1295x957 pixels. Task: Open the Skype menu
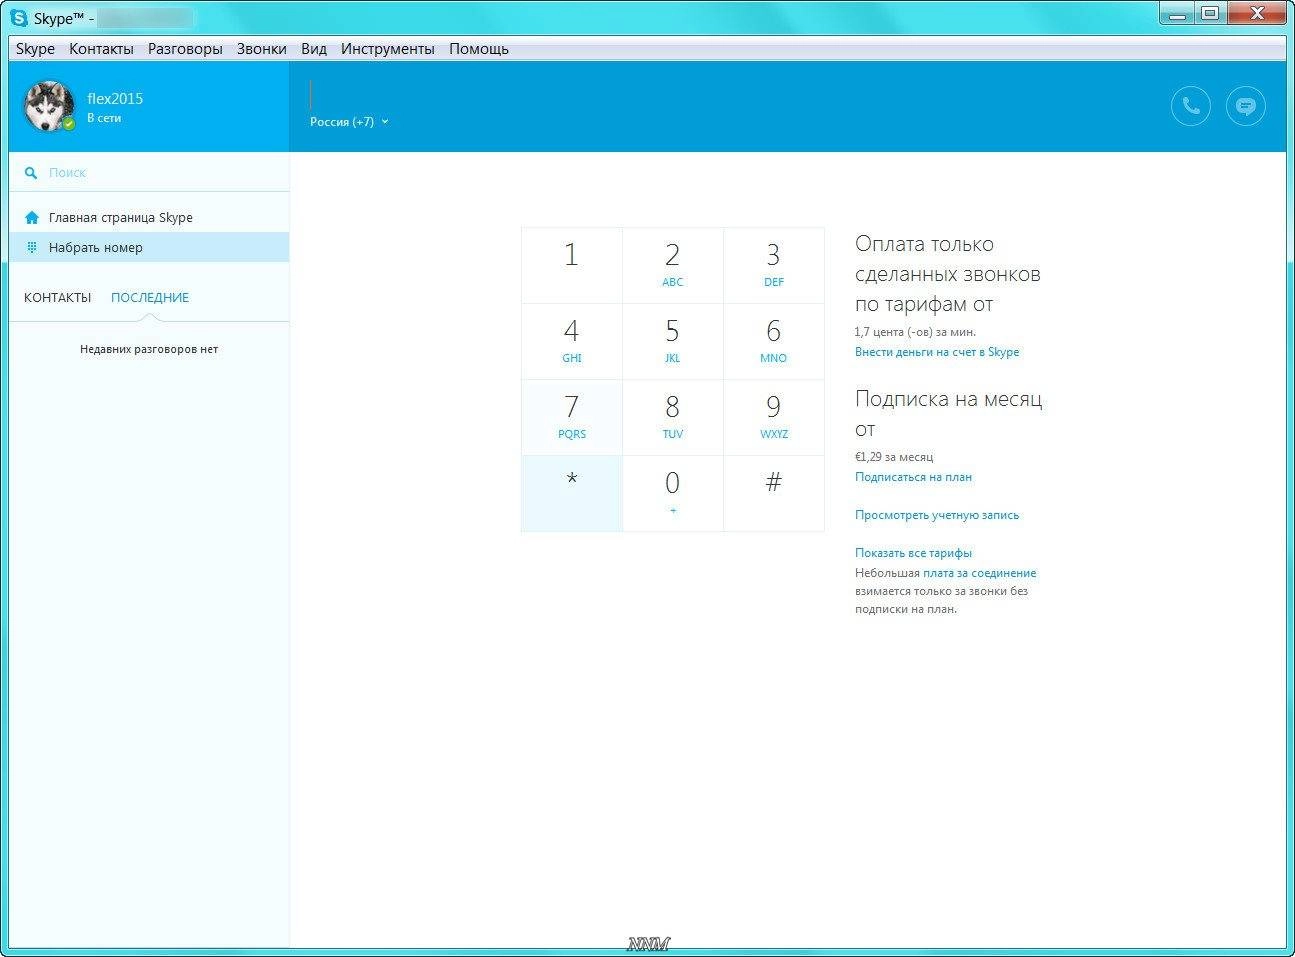pyautogui.click(x=35, y=49)
